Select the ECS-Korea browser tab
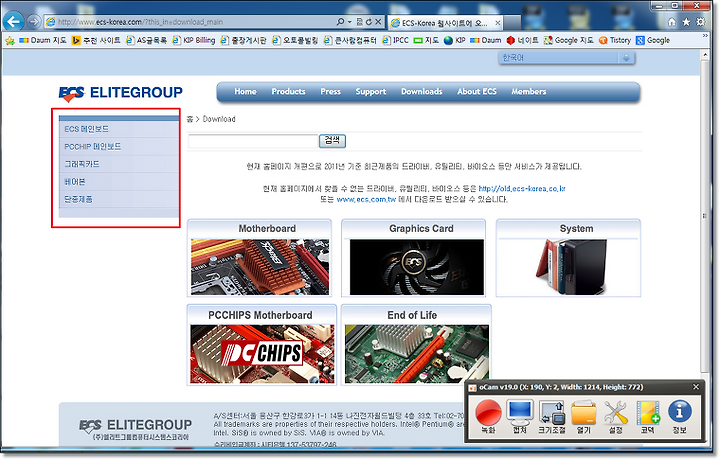 click(444, 22)
